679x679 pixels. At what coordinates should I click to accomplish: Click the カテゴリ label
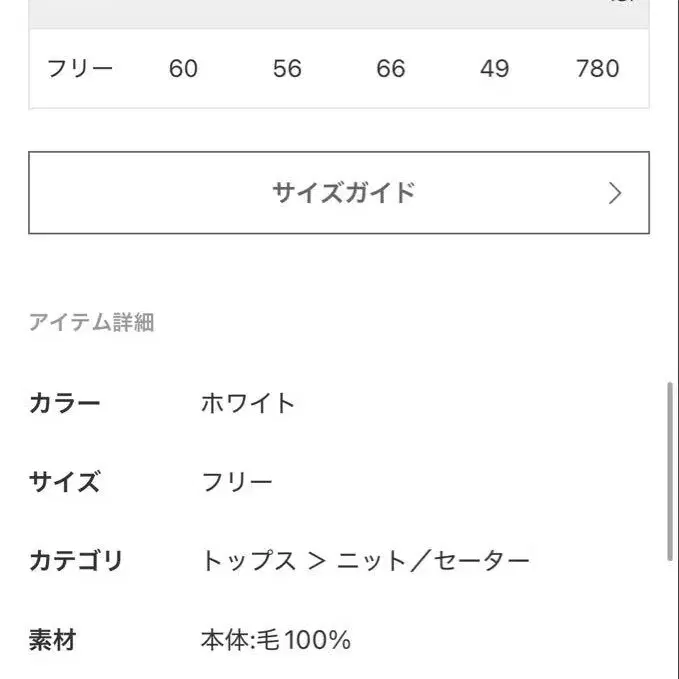tap(76, 561)
